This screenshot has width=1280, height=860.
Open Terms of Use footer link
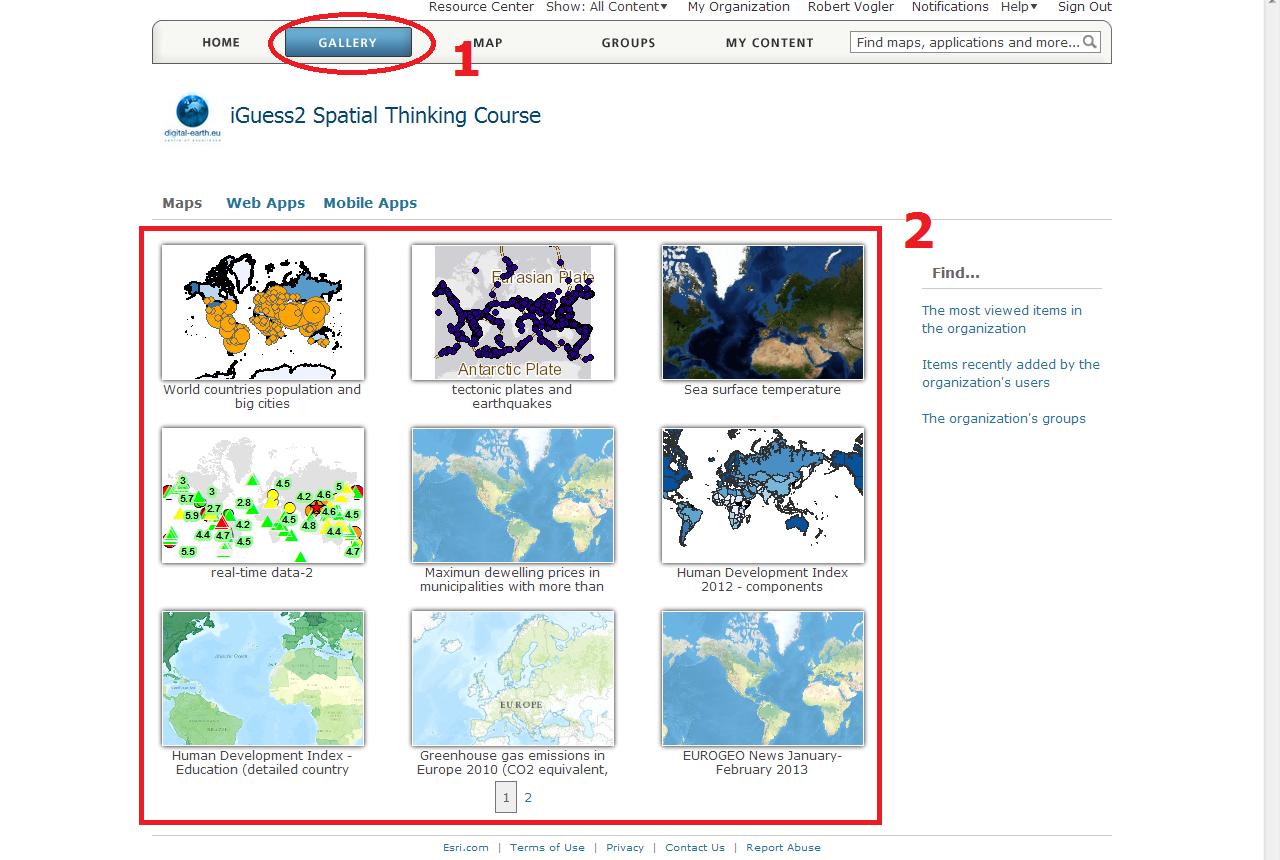(x=547, y=848)
